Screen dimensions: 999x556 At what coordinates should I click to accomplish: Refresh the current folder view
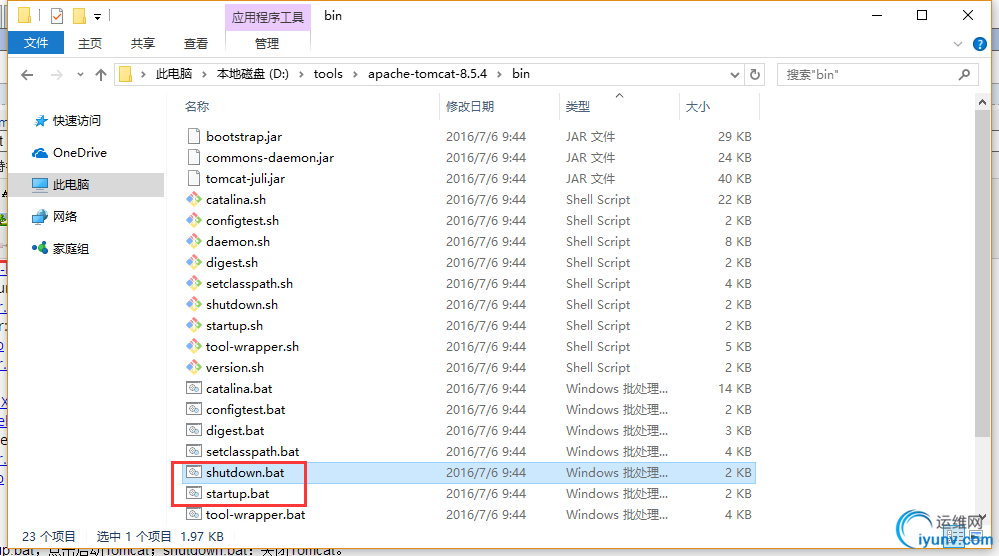pos(755,75)
